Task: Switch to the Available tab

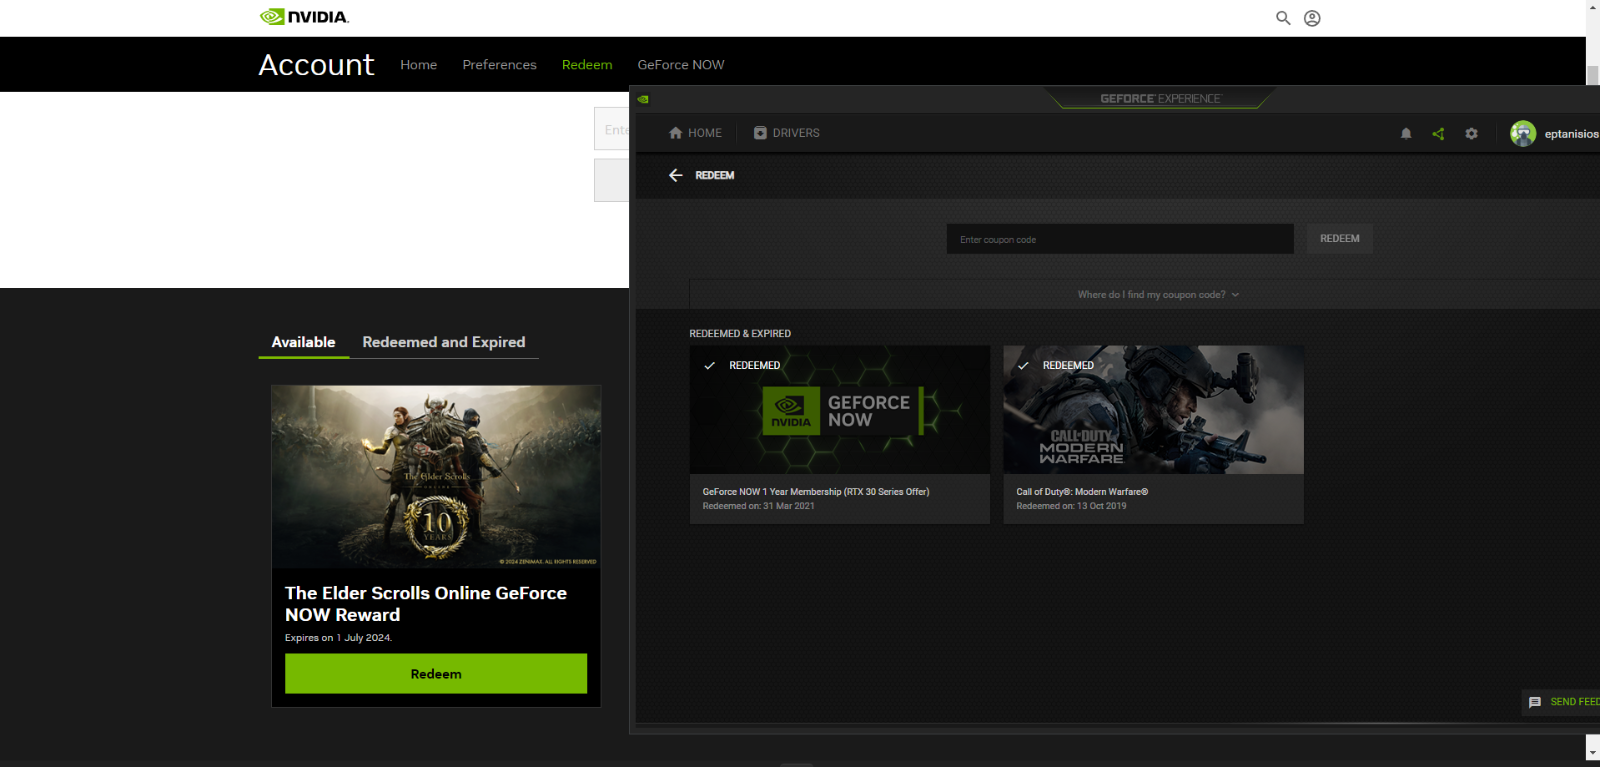Action: pyautogui.click(x=304, y=342)
